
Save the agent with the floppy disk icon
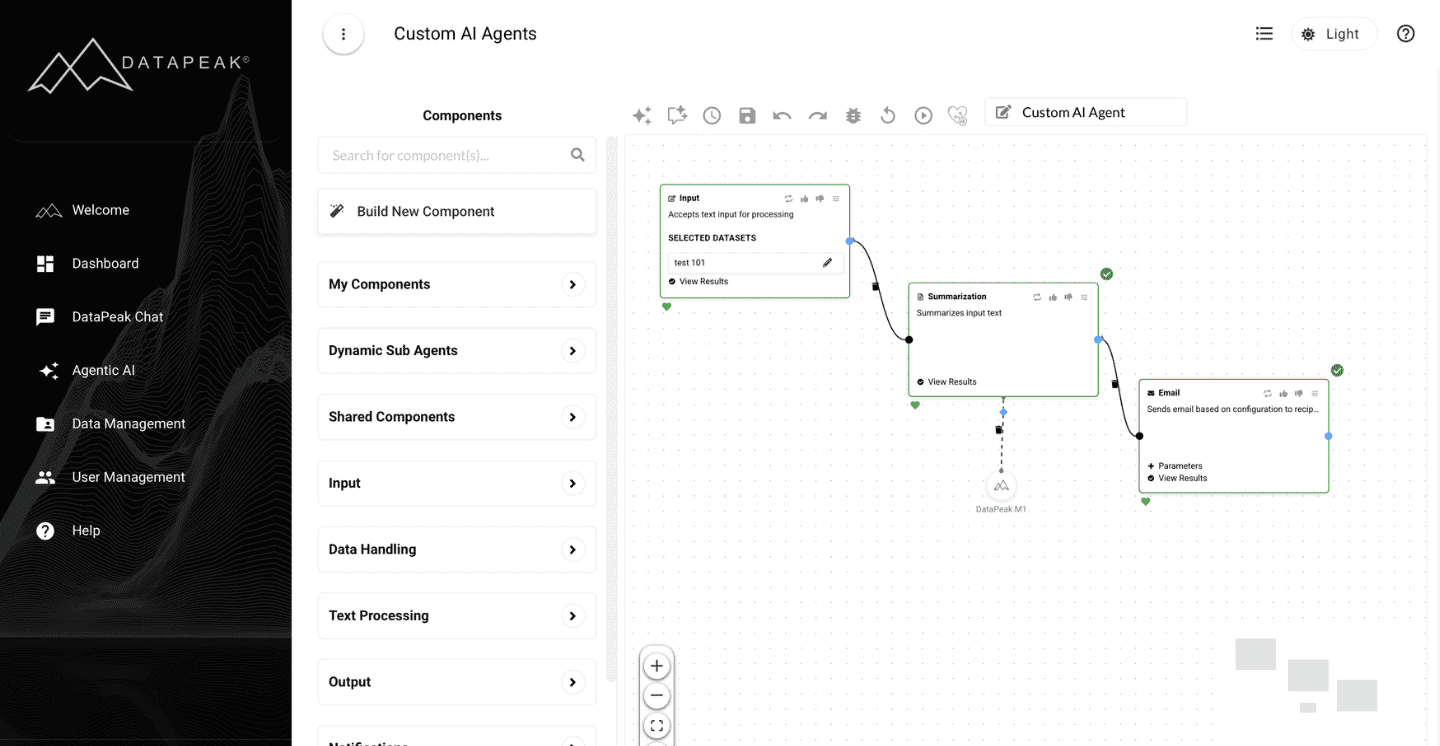[747, 116]
